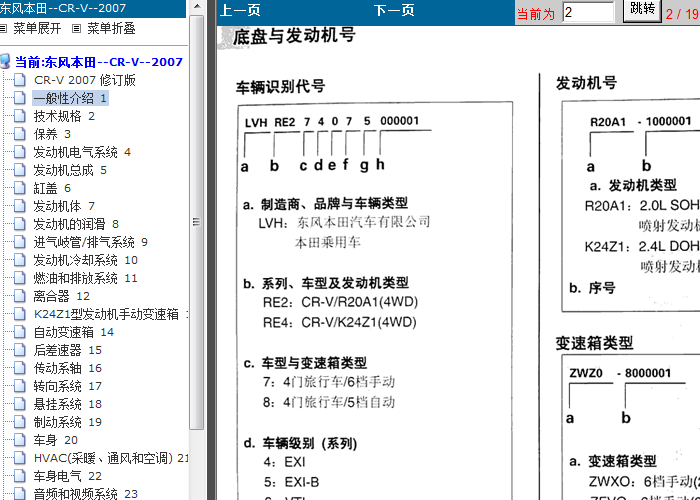Open 离合器 12 chapter
This screenshot has width=700, height=500.
pos(62,296)
